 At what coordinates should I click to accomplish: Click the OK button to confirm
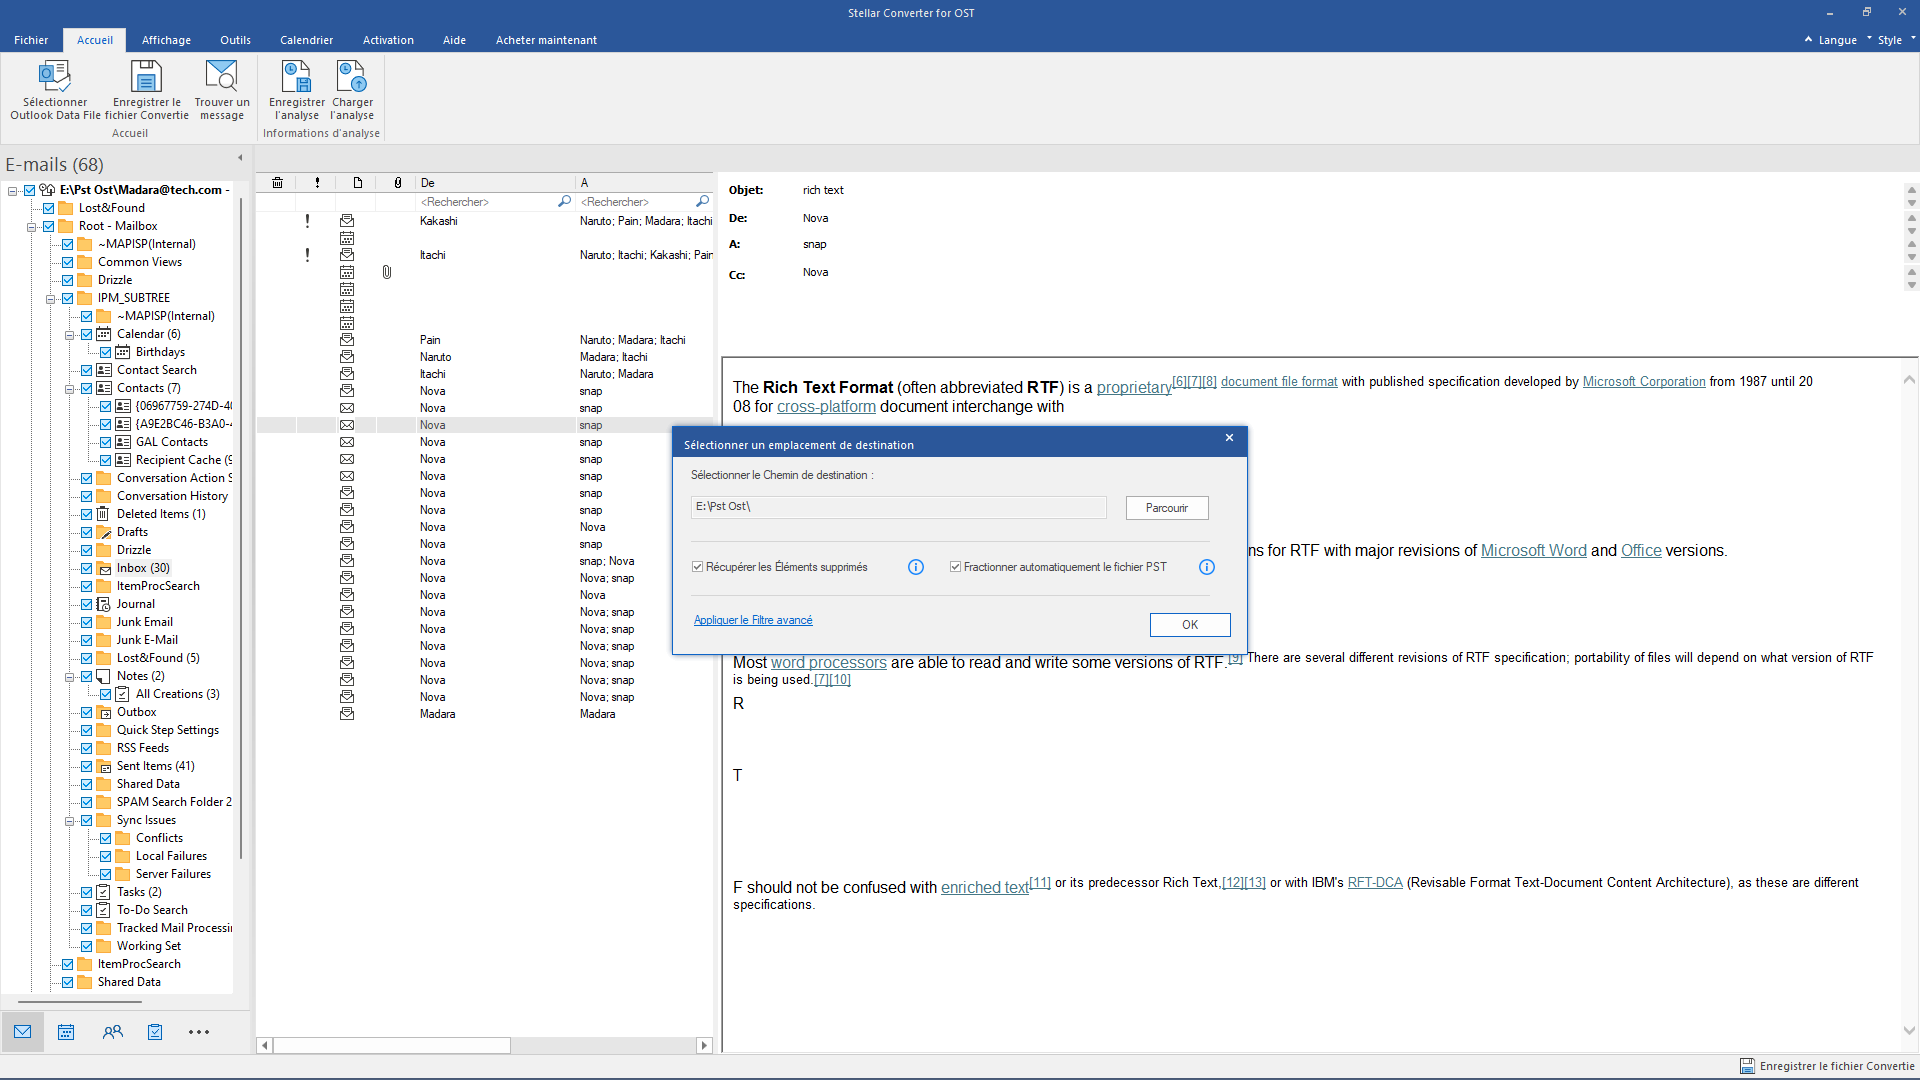1189,622
